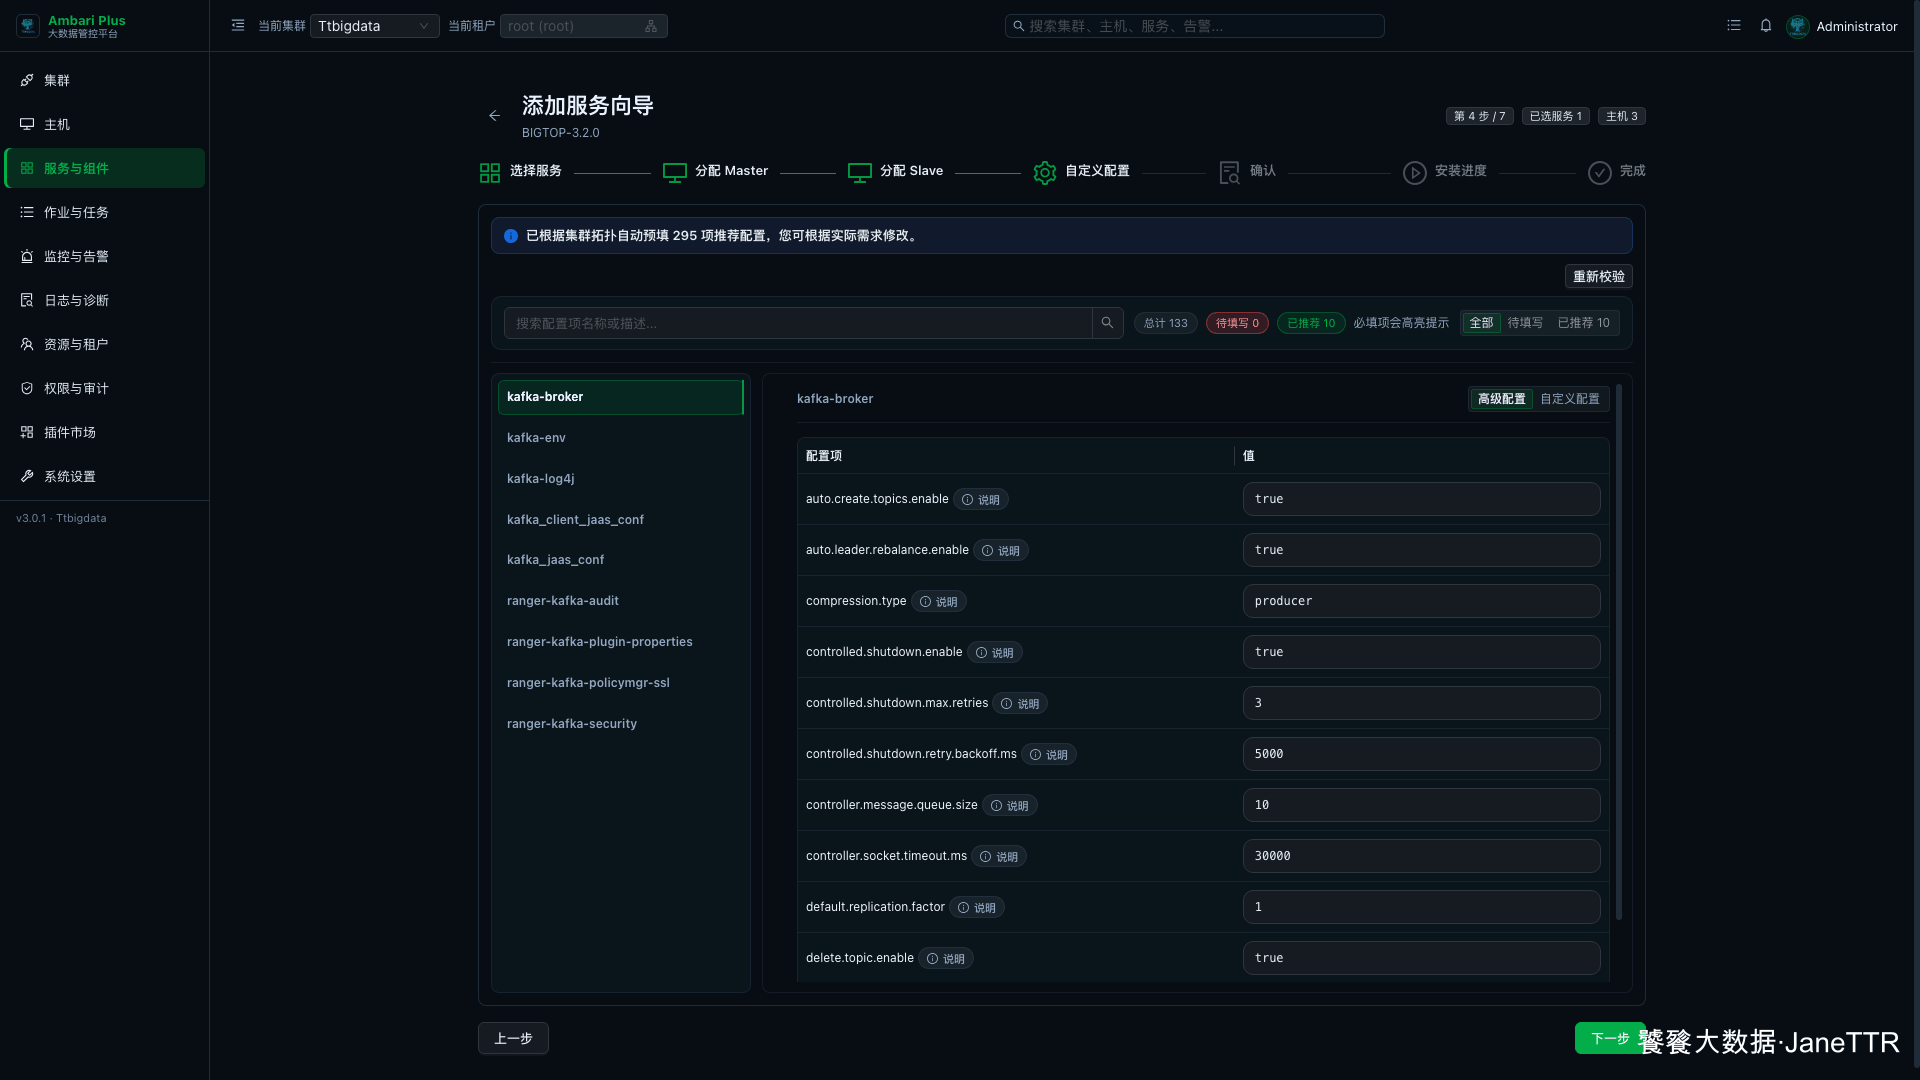Switch to the 高级配置 tab

[x=1502, y=399]
